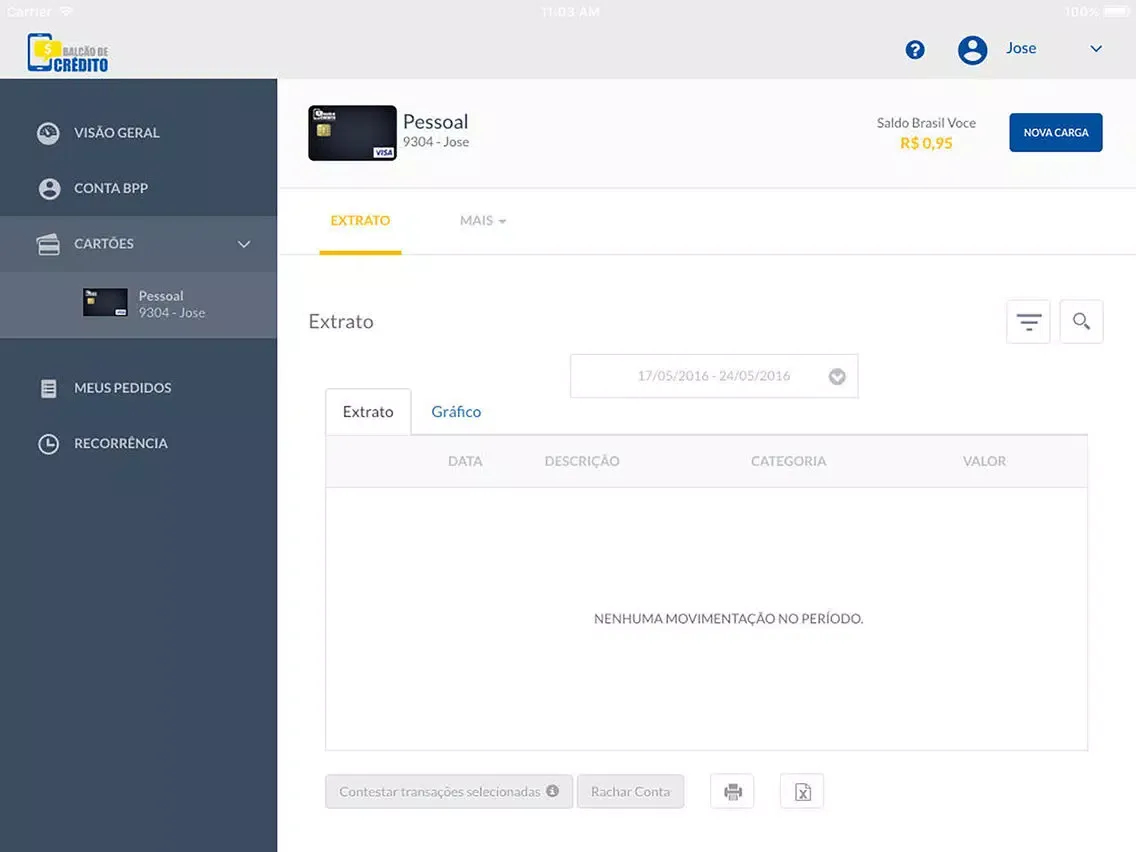Screen dimensions: 1136x852
Task: Open Conta BPP in the sidebar
Action: [x=138, y=188]
